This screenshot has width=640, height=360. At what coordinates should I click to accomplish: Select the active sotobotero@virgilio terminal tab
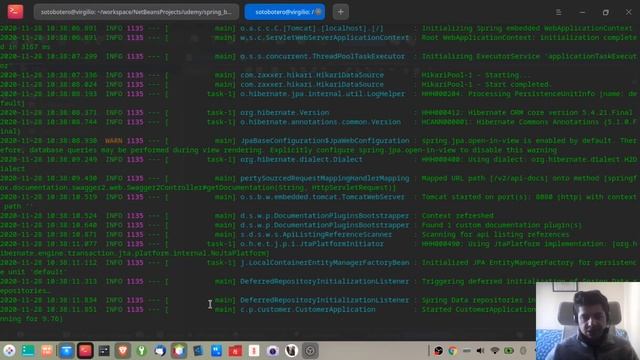[285, 12]
